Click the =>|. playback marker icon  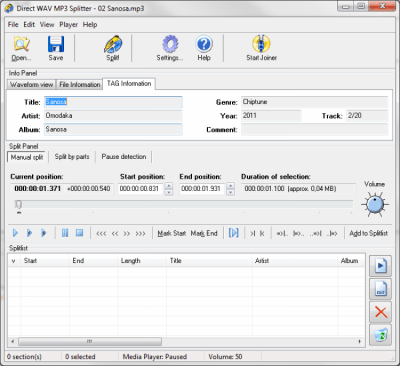click(282, 234)
